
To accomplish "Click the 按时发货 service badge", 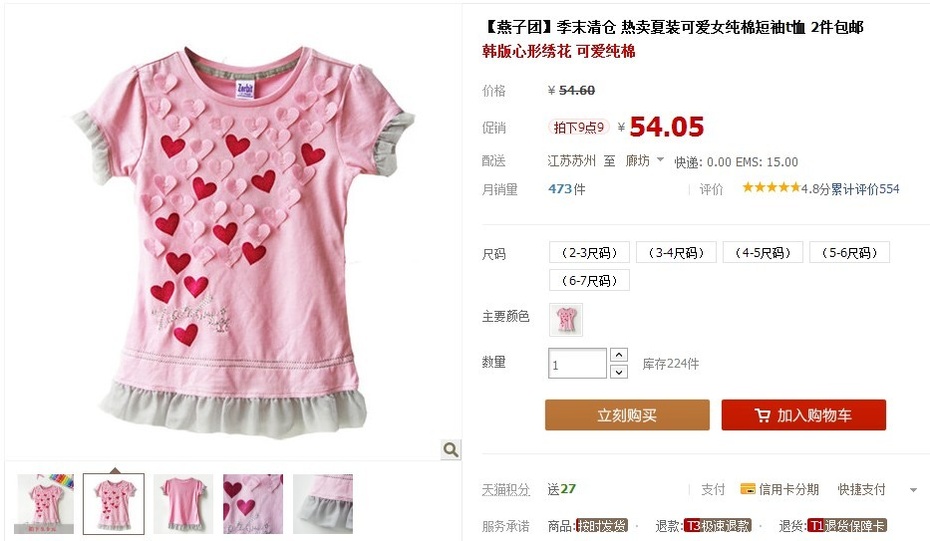I will (x=601, y=526).
